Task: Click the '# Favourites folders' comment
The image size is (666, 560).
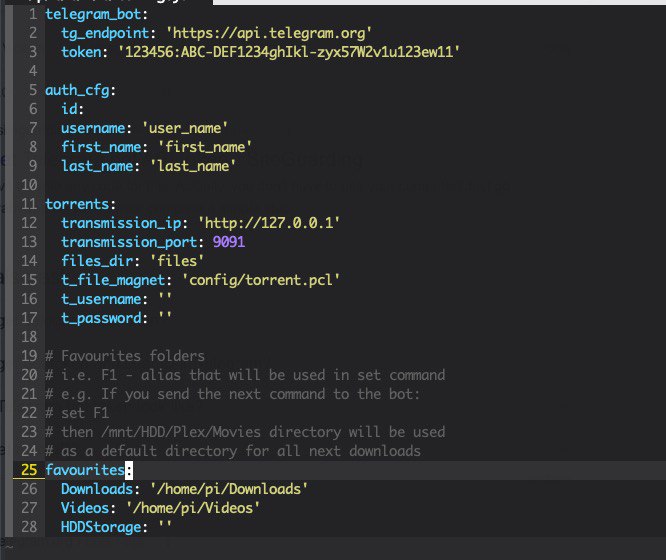Action: (125, 356)
